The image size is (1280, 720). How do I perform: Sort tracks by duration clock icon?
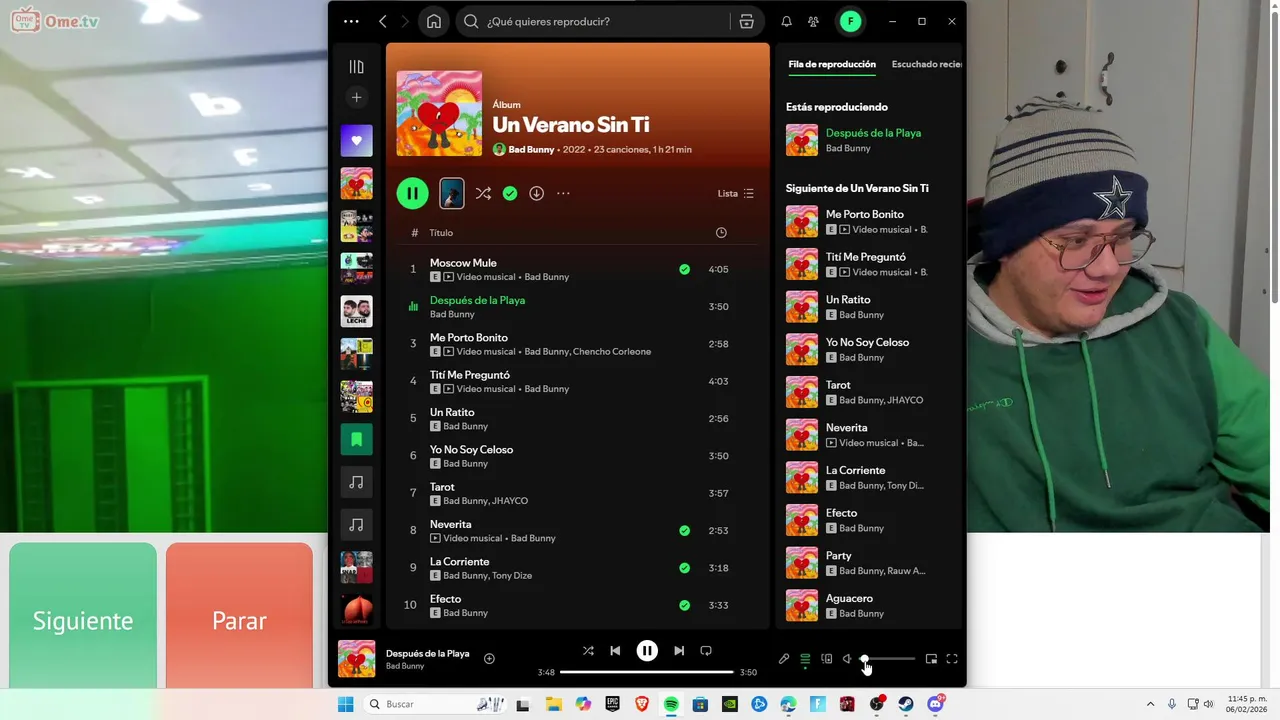721,233
